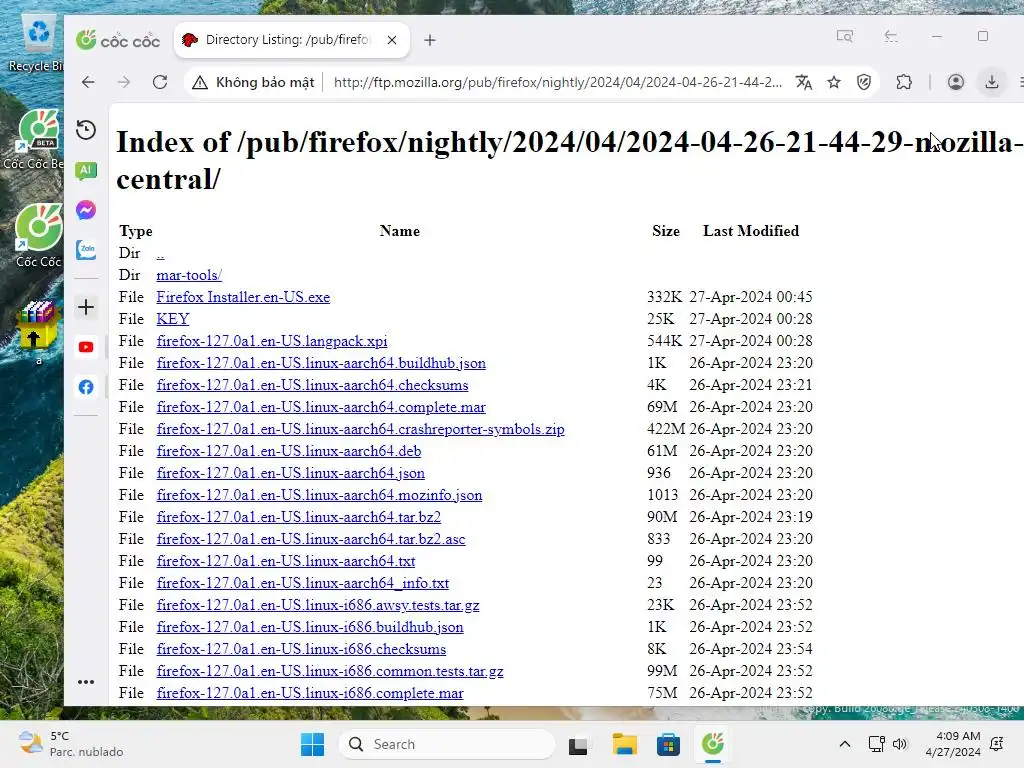Image resolution: width=1024 pixels, height=768 pixels.
Task: Open Task View on the taskbar
Action: 578,746
